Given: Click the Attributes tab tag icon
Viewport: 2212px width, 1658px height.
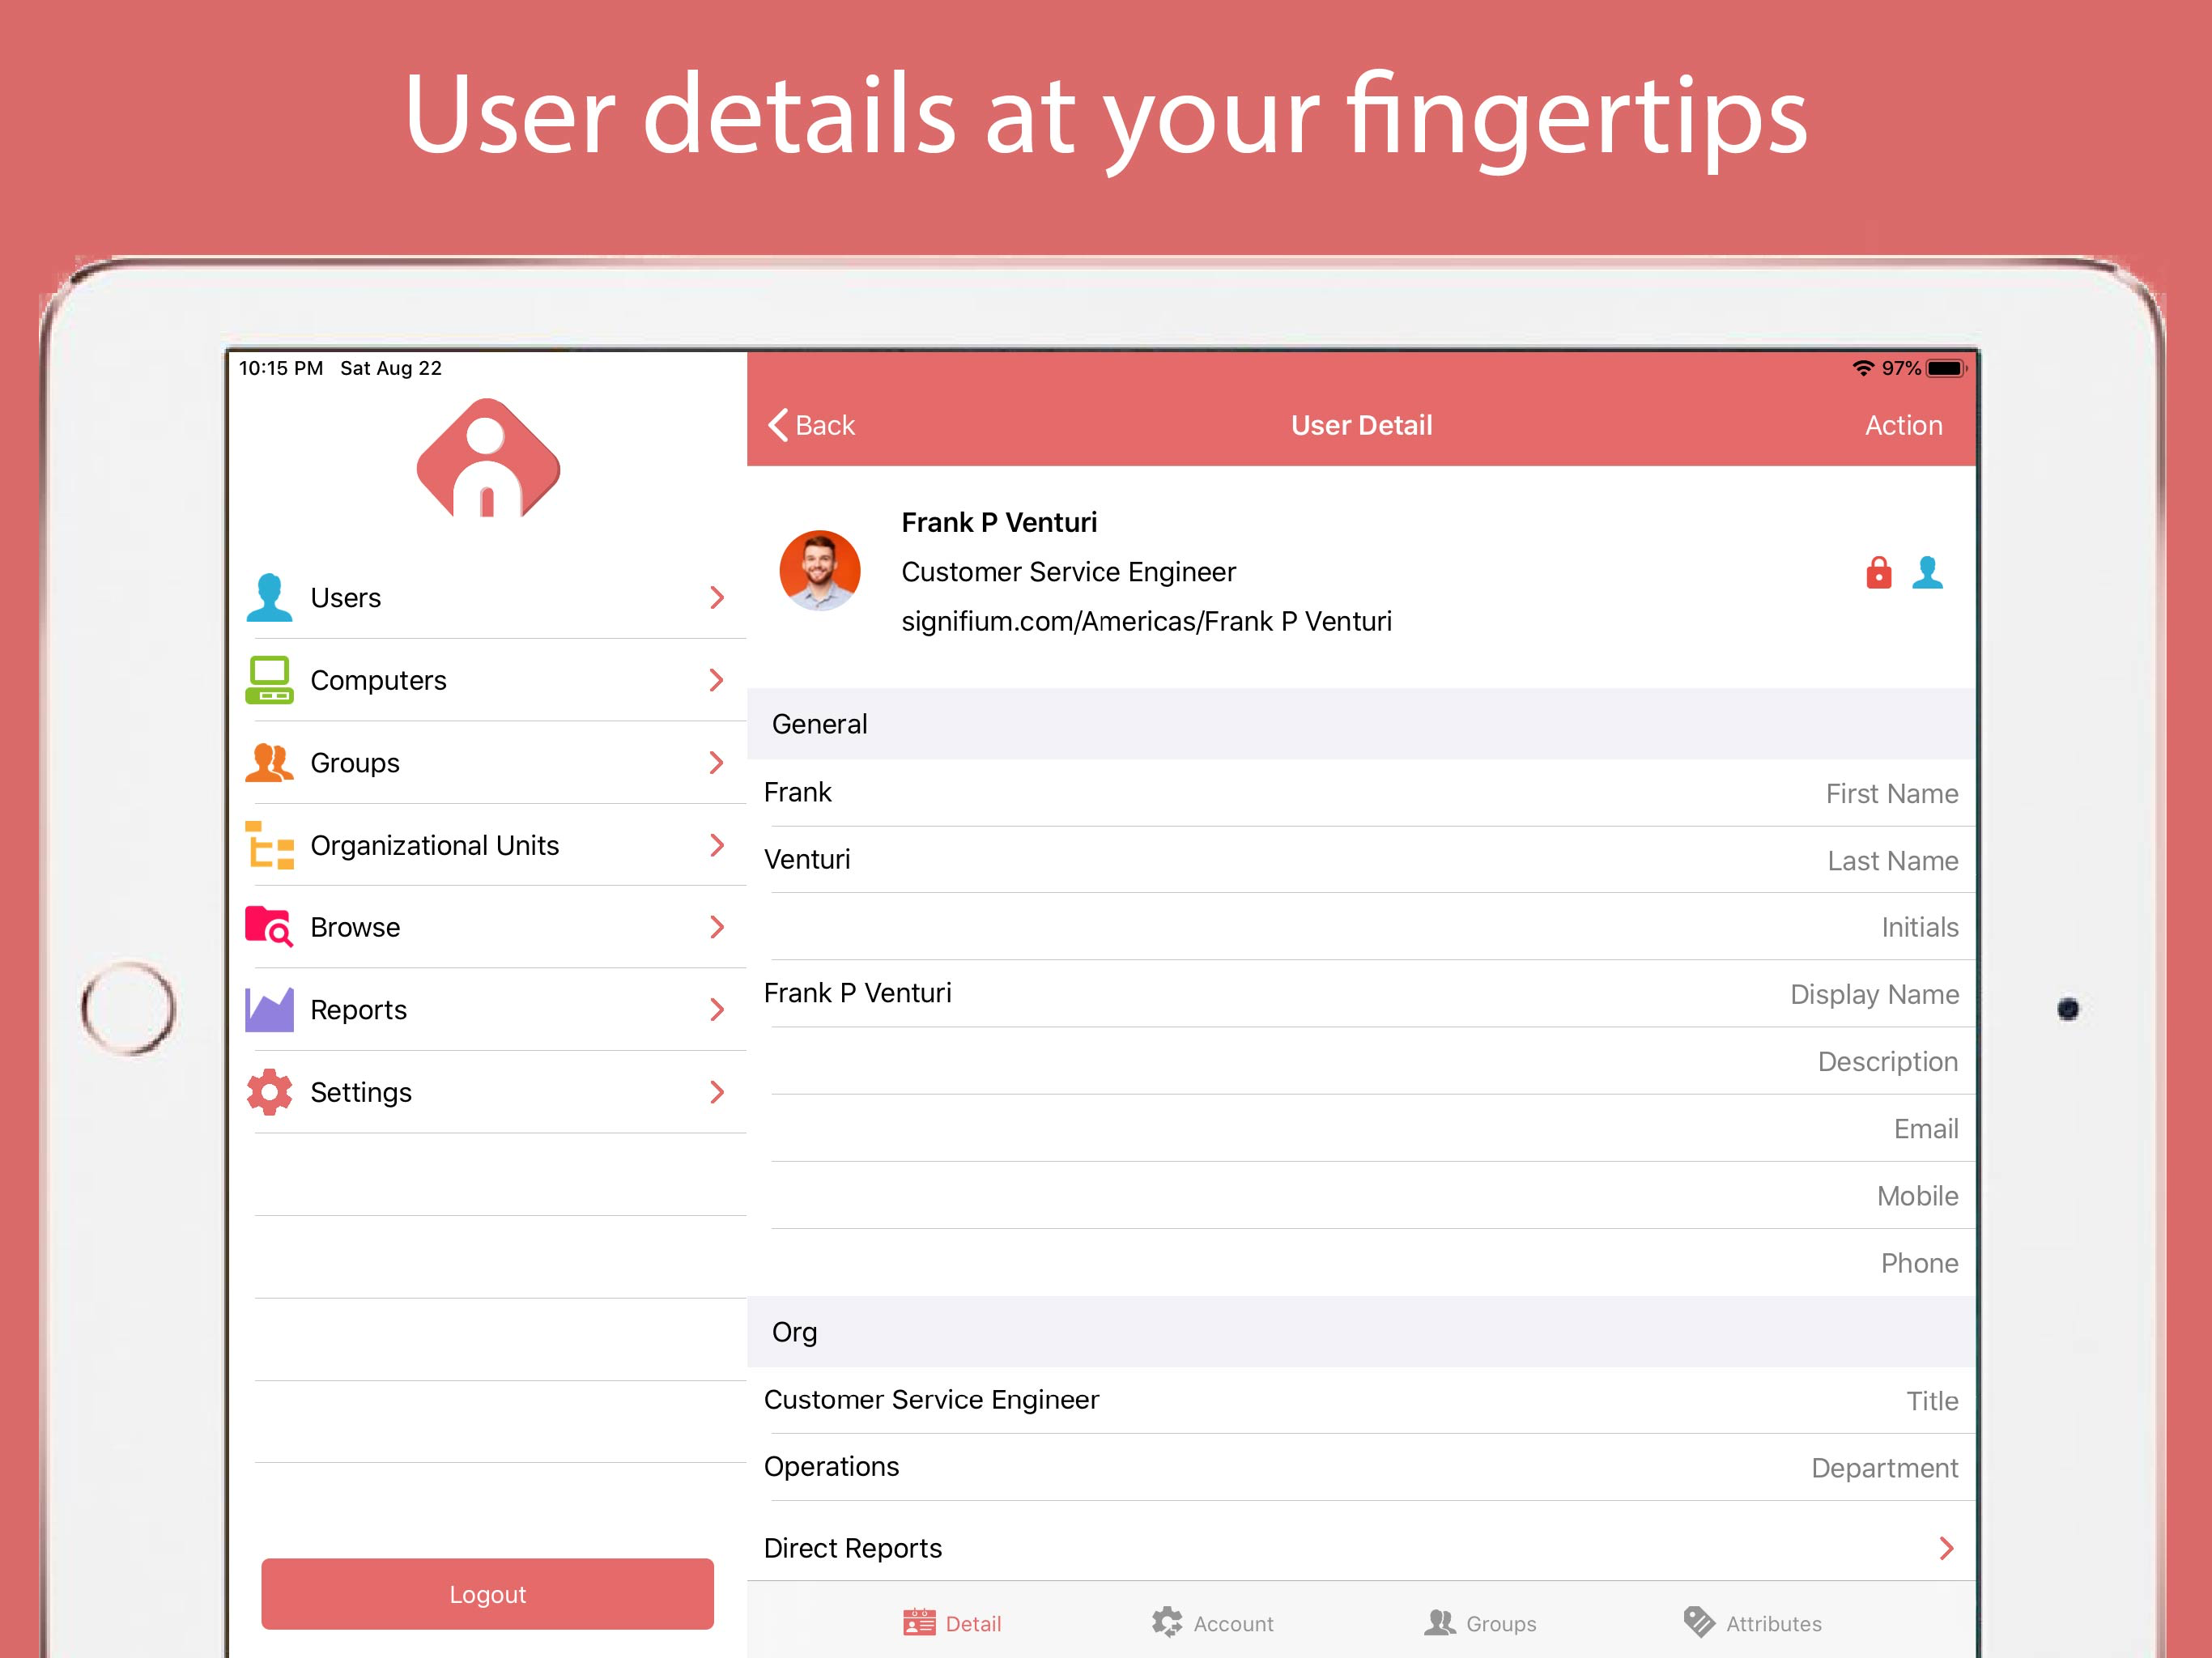Looking at the screenshot, I should click(1699, 1623).
